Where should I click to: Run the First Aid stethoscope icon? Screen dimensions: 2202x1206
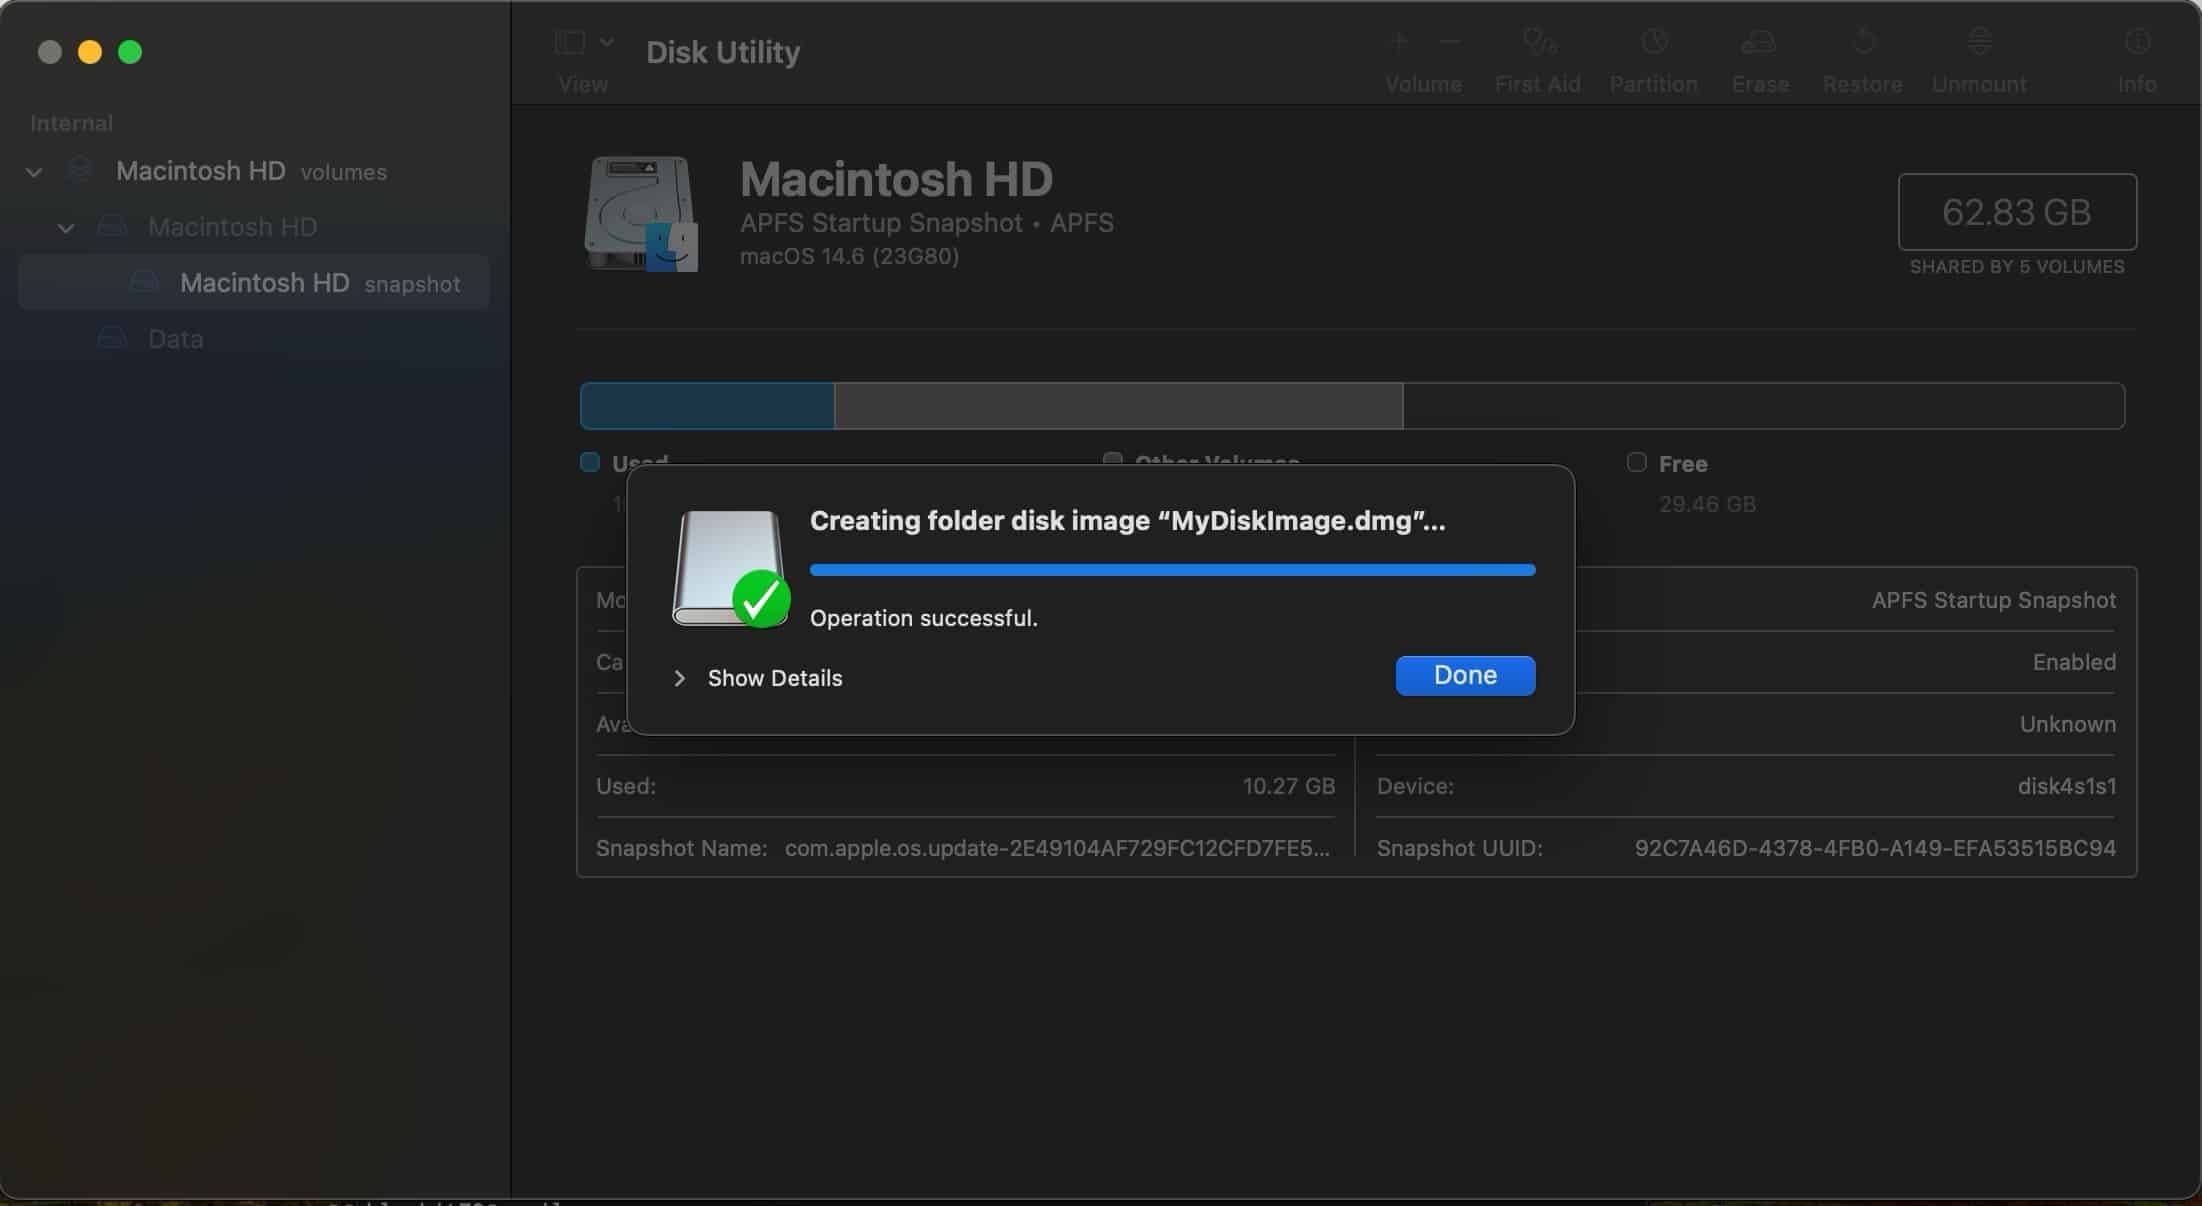pos(1539,42)
